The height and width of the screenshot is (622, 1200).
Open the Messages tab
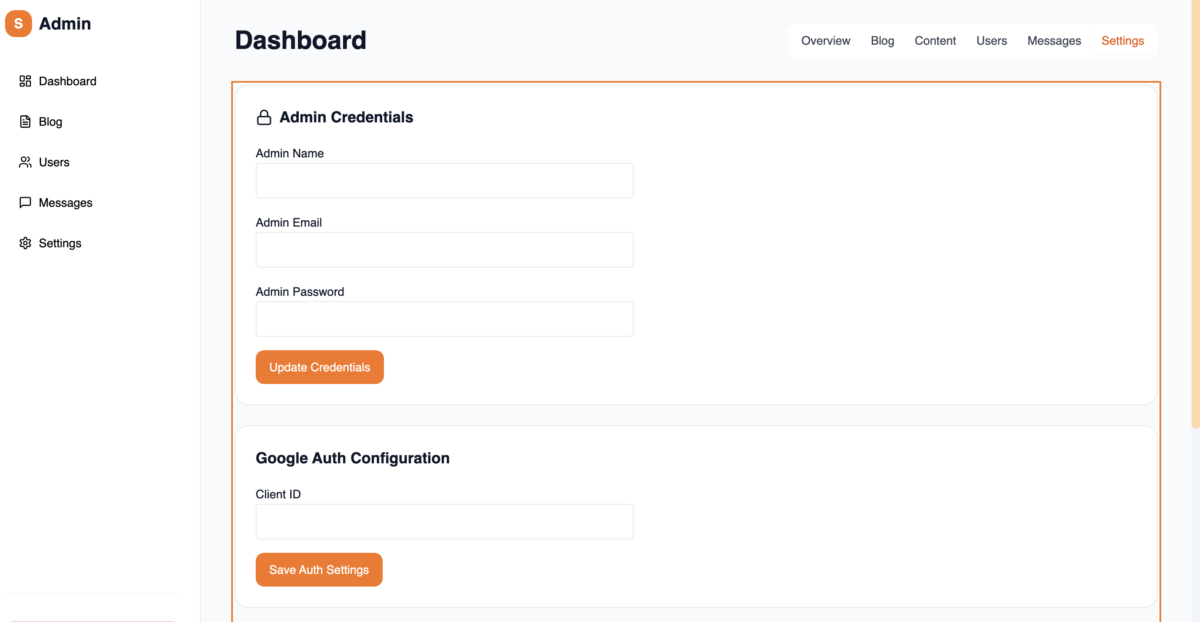click(1054, 40)
